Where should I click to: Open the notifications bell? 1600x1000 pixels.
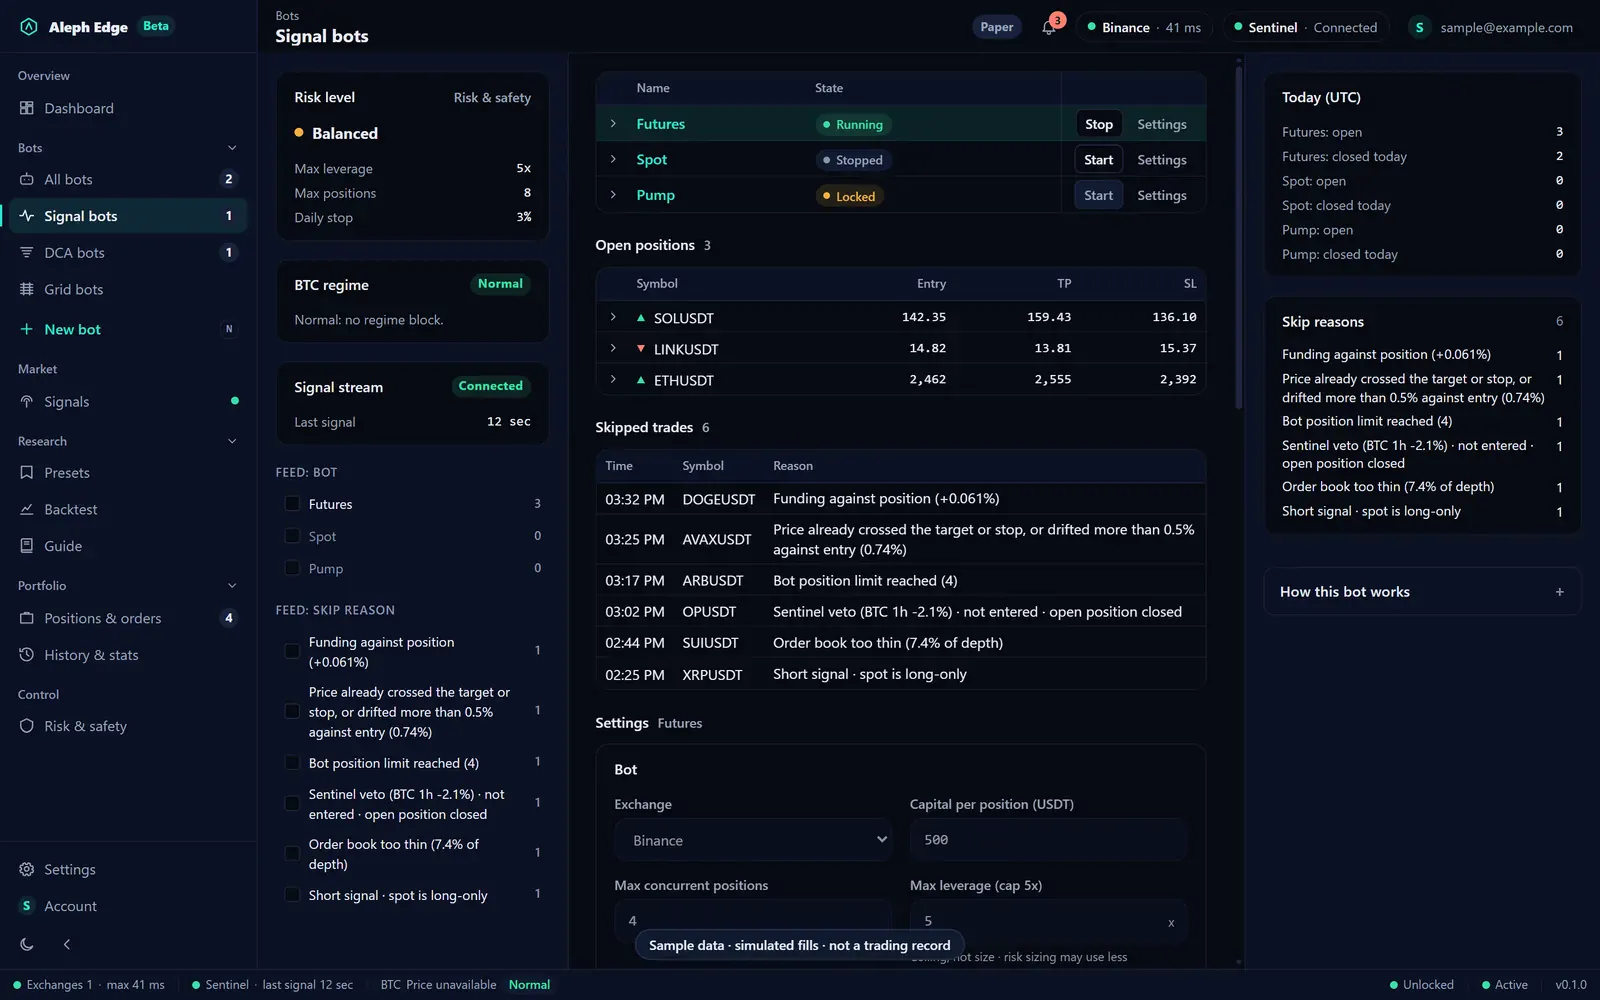(x=1048, y=27)
